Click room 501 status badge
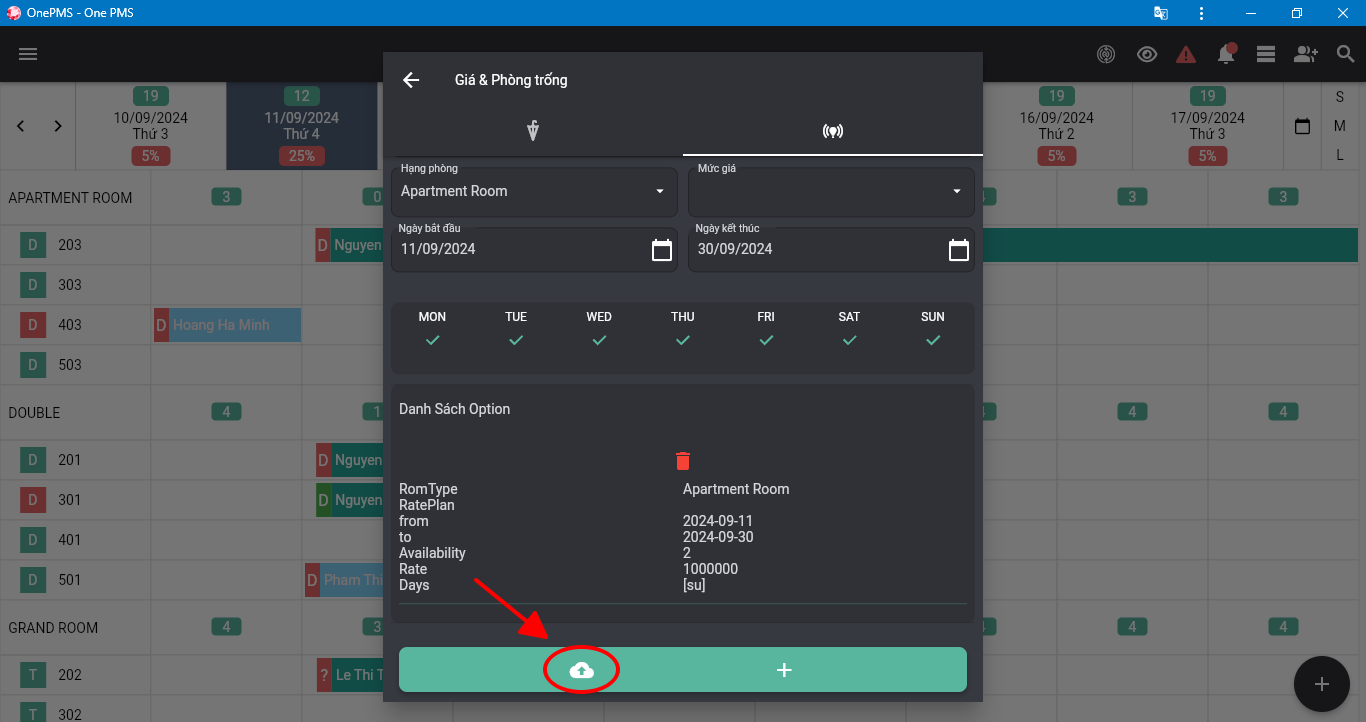The height and width of the screenshot is (722, 1366). click(32, 580)
